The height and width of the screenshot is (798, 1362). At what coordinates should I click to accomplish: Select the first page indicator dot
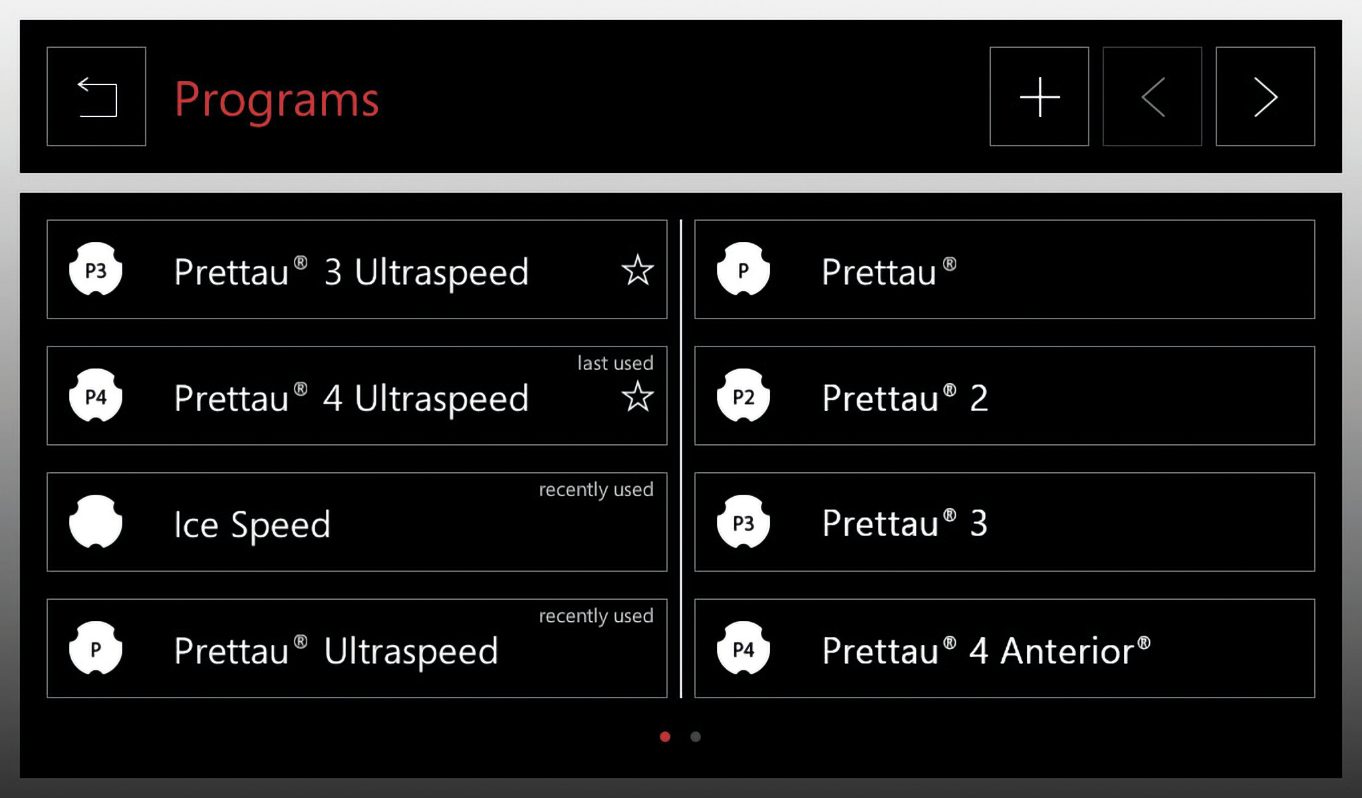point(665,737)
